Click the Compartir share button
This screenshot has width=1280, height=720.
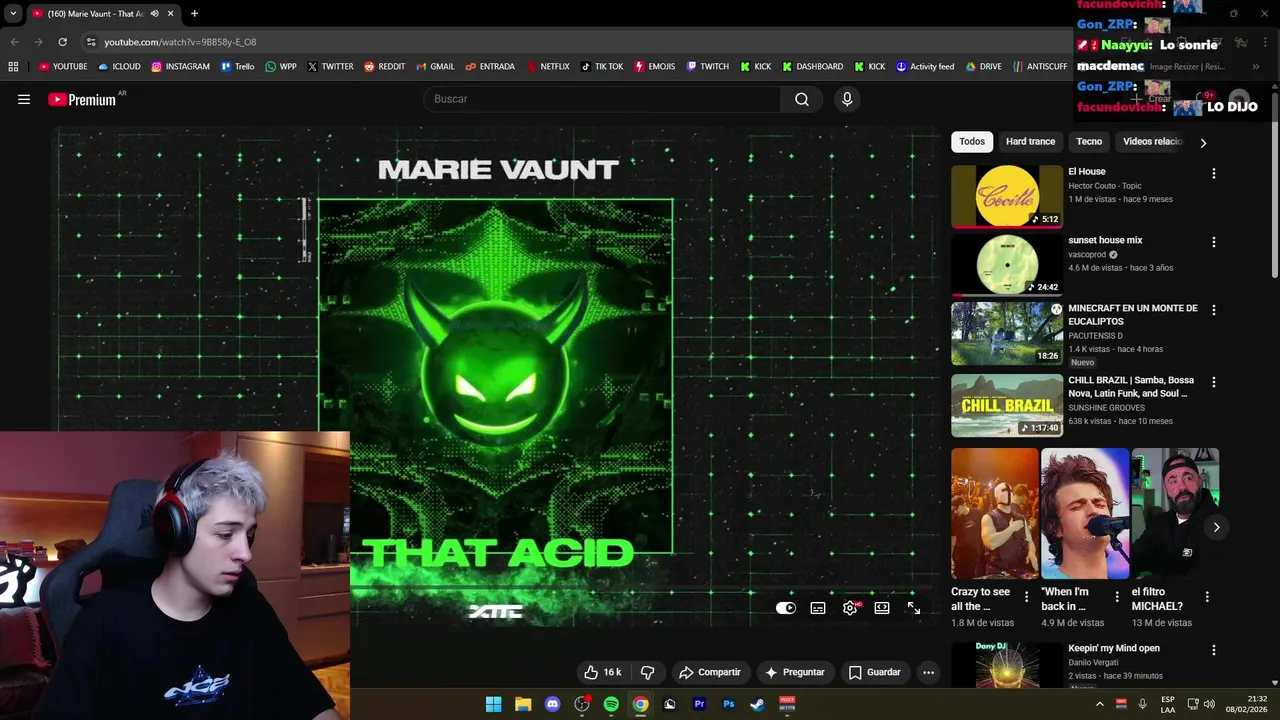pos(709,672)
